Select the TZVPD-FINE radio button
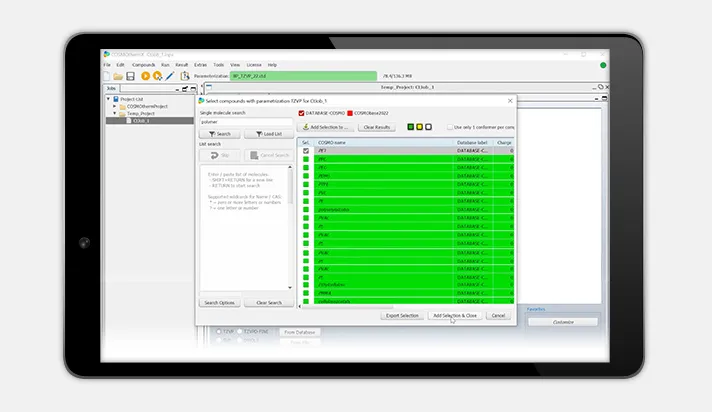This screenshot has width=712, height=412. 239,332
